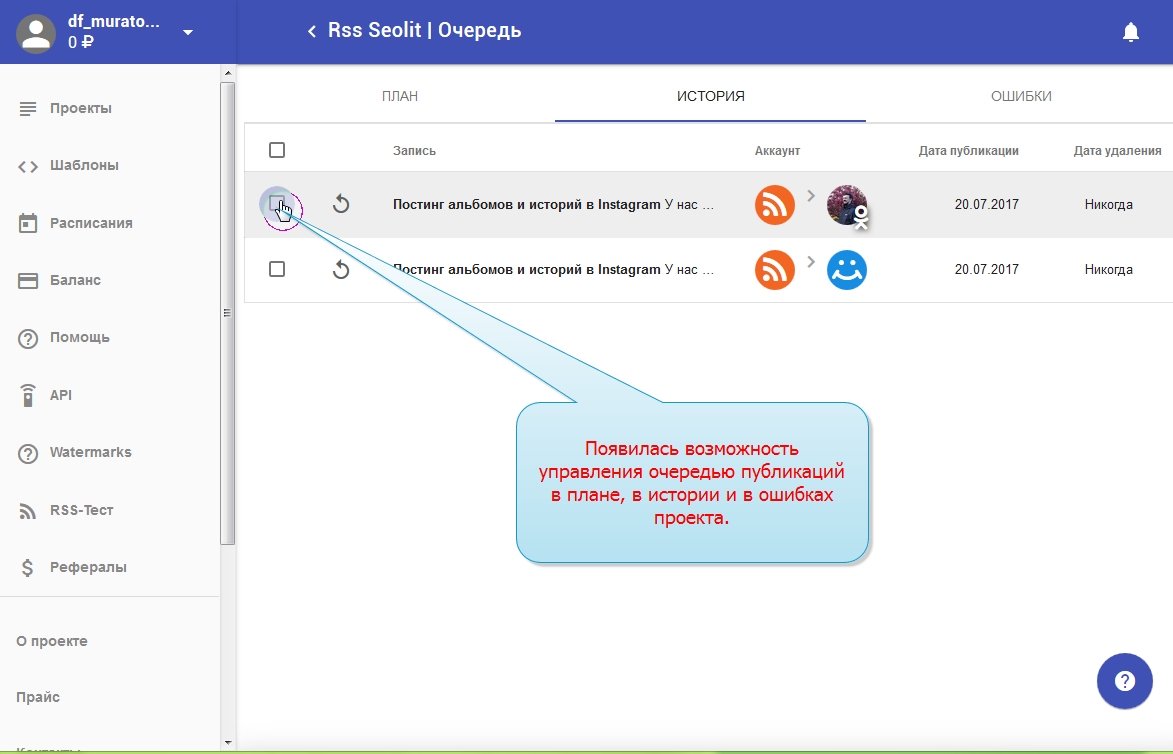Viewport: 1173px width, 754px height.
Task: Click the repeat icon in second row
Action: (x=341, y=270)
